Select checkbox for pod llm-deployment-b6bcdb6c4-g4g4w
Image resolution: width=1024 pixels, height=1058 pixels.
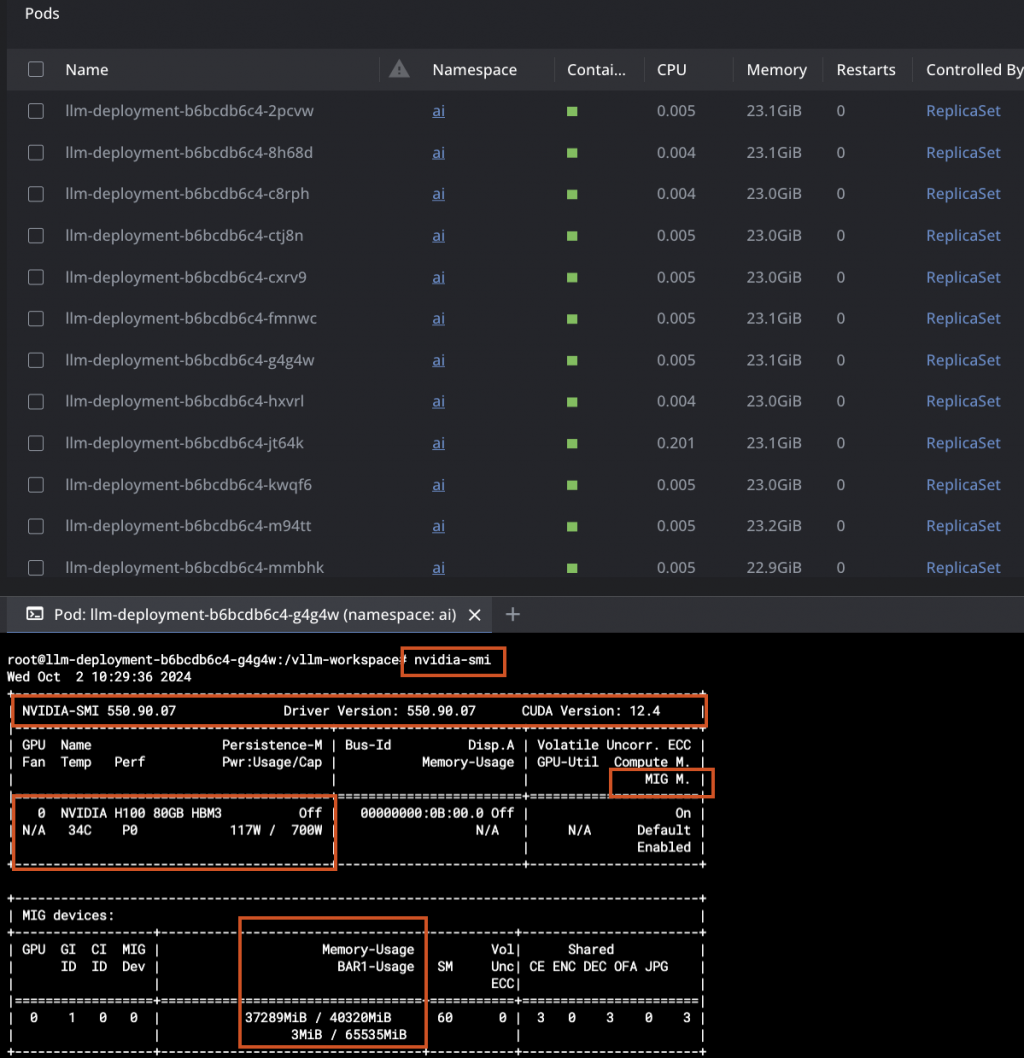(x=36, y=360)
